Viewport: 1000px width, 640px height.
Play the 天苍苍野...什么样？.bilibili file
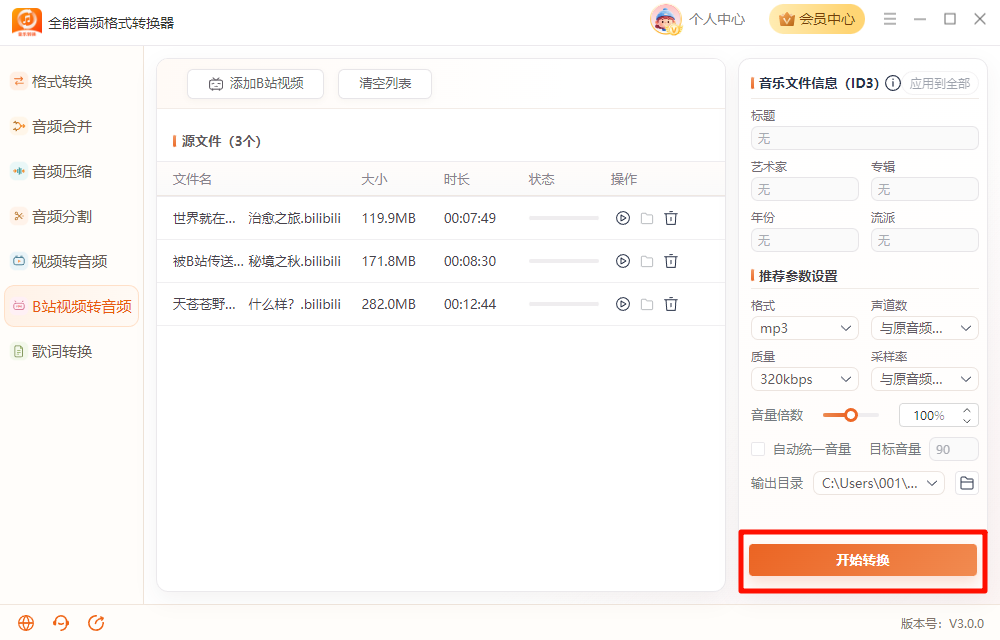click(x=622, y=304)
